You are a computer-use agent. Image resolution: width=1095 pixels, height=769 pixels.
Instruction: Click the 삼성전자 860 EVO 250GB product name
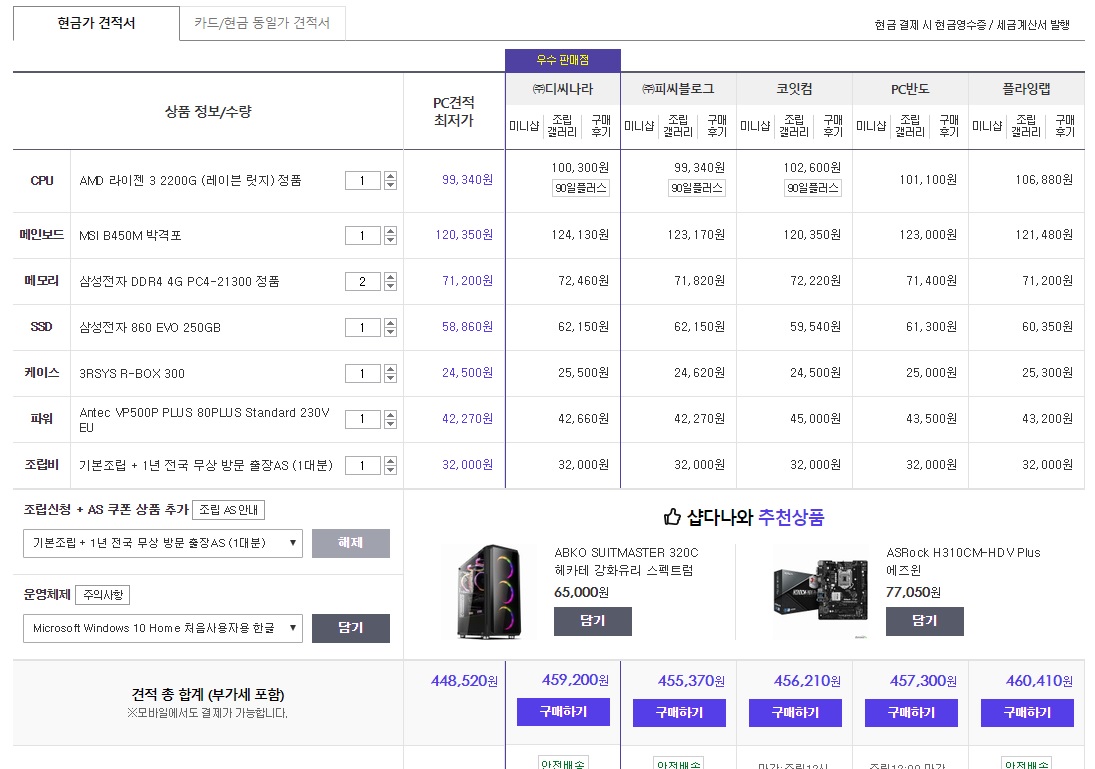coord(150,328)
